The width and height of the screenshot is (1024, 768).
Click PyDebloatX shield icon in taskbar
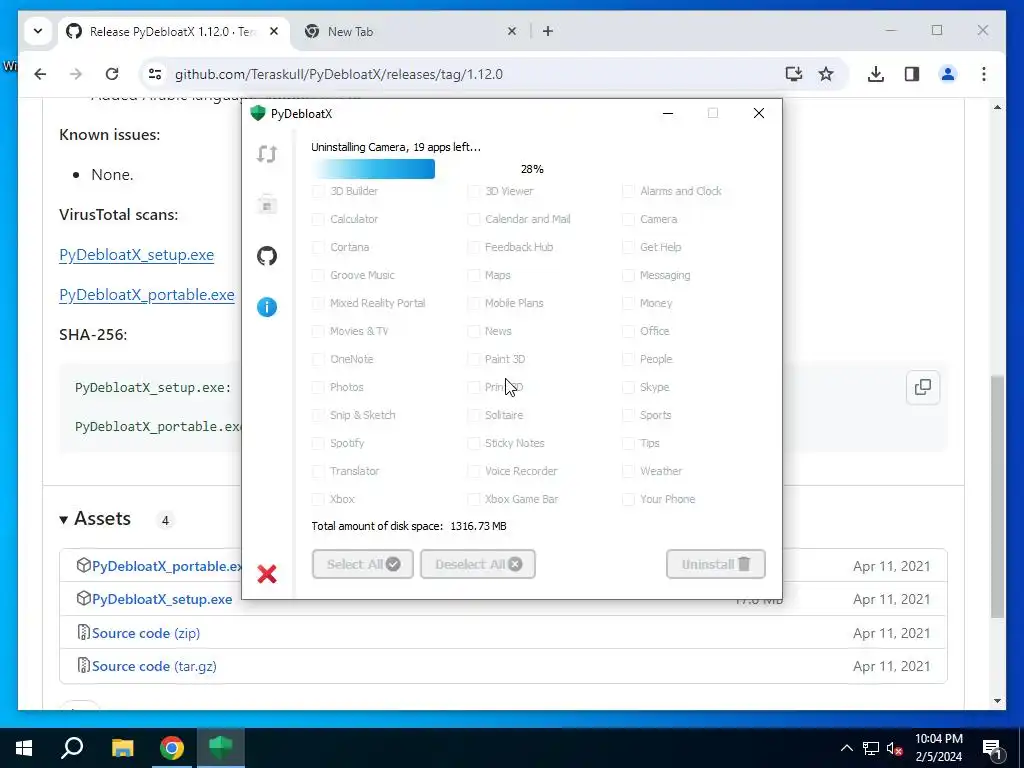point(221,748)
